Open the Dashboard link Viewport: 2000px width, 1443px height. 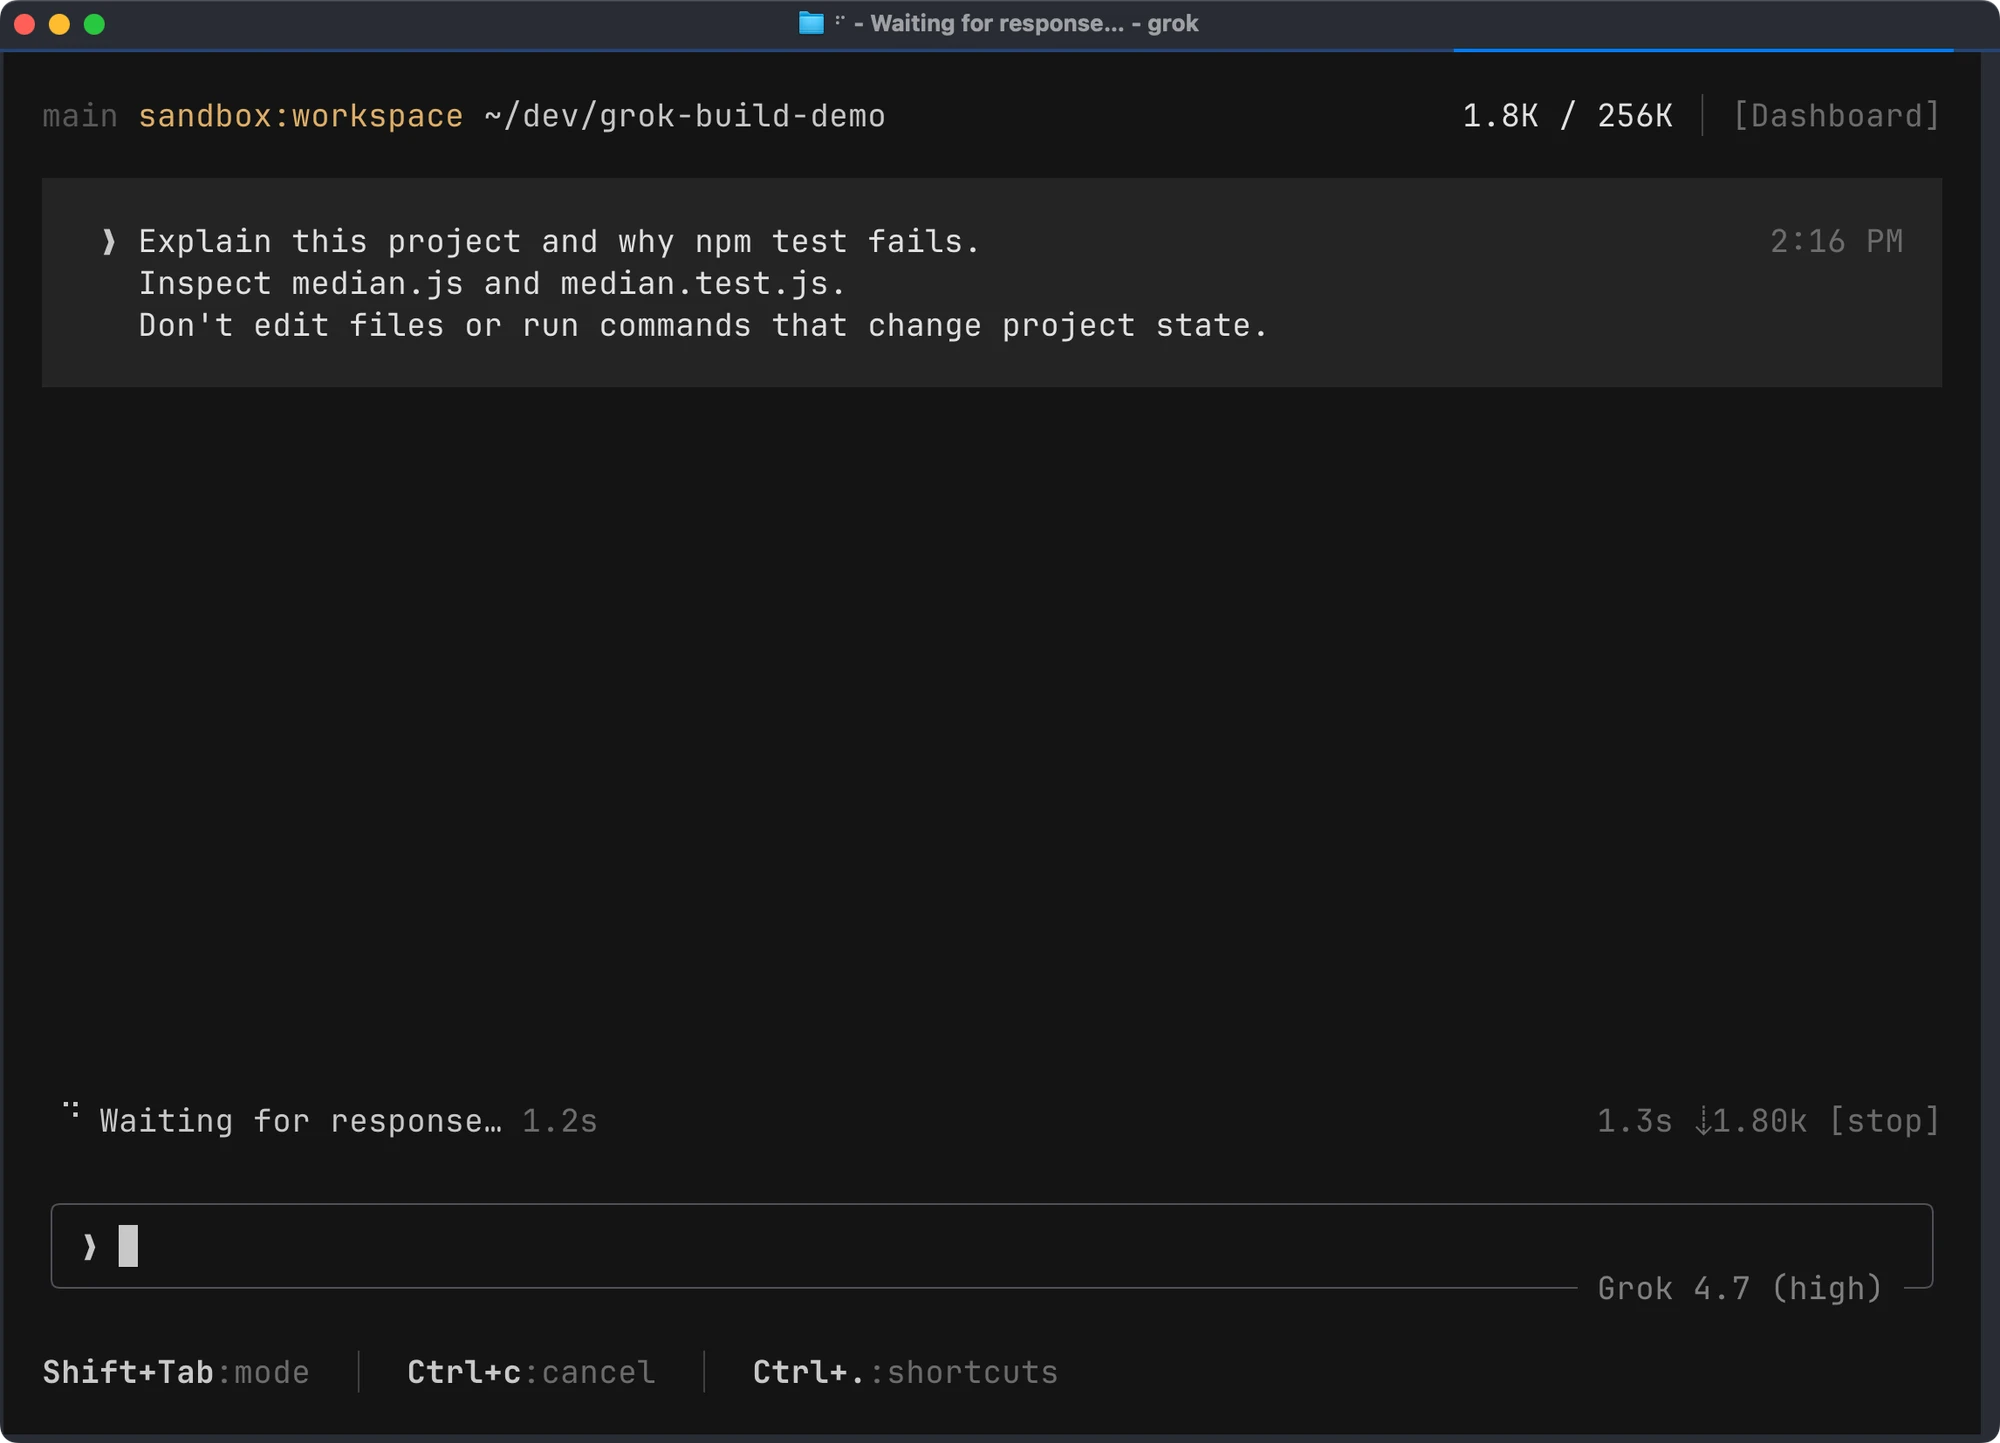tap(1836, 116)
